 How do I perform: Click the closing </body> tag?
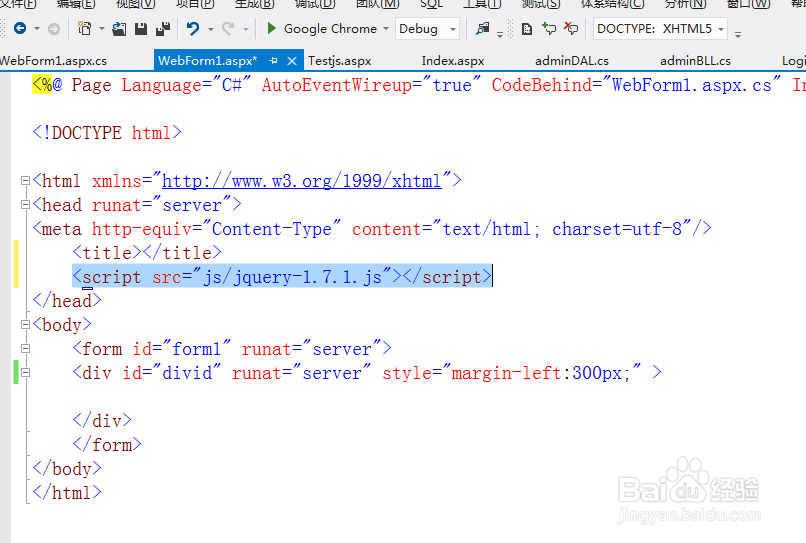67,468
